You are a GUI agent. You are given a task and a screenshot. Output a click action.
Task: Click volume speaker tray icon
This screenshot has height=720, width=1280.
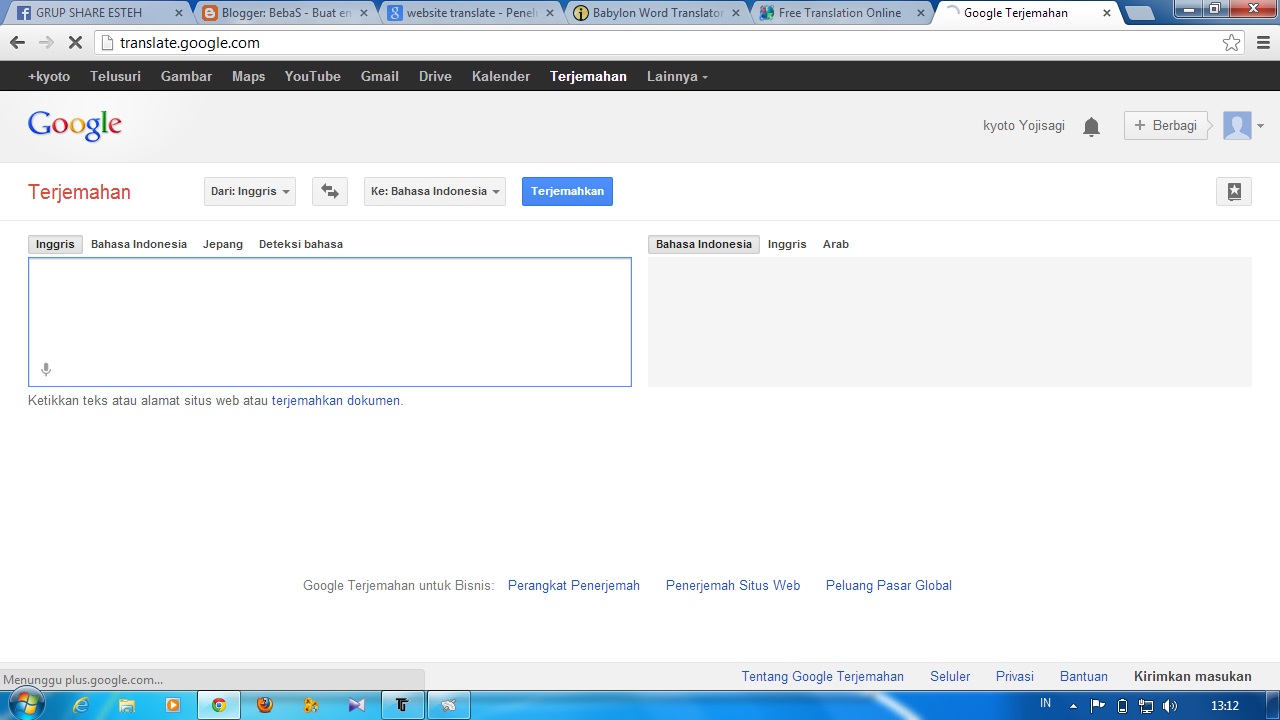coord(1170,706)
